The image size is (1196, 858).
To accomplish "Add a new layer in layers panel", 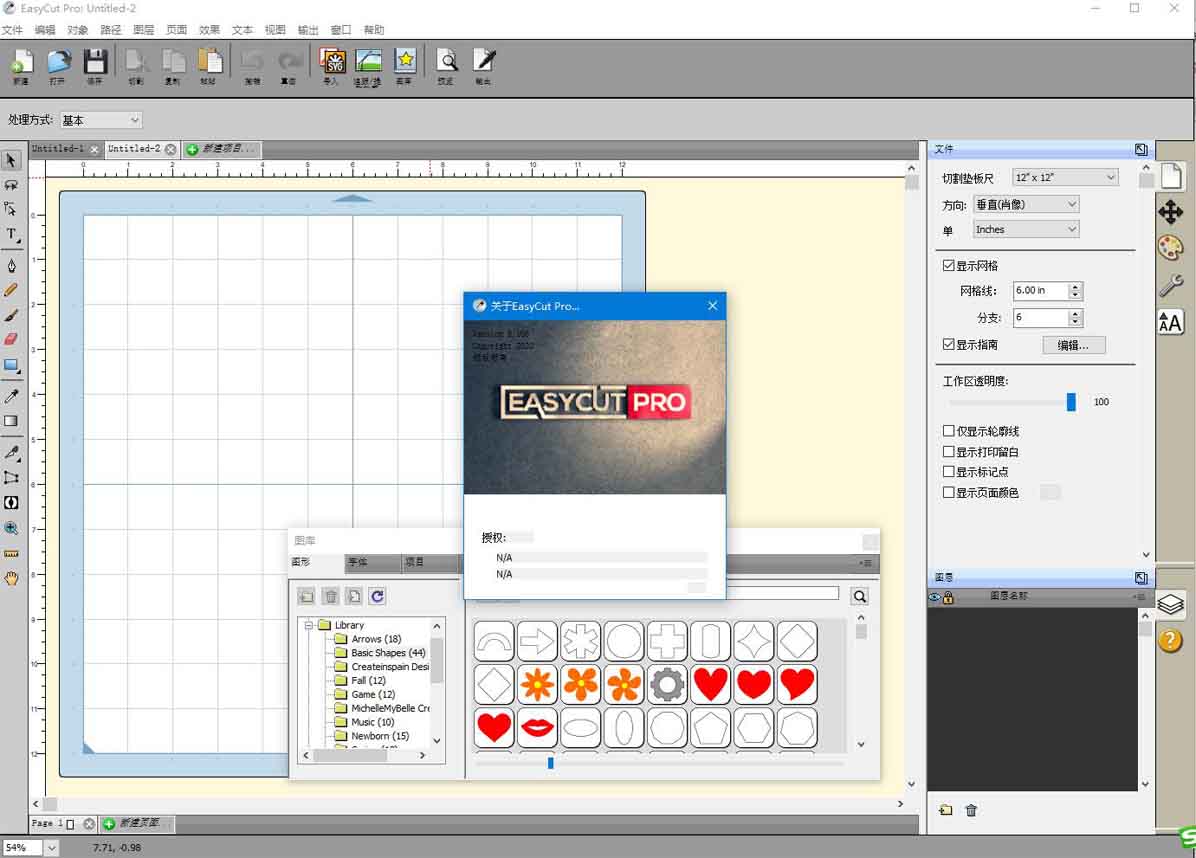I will point(946,810).
